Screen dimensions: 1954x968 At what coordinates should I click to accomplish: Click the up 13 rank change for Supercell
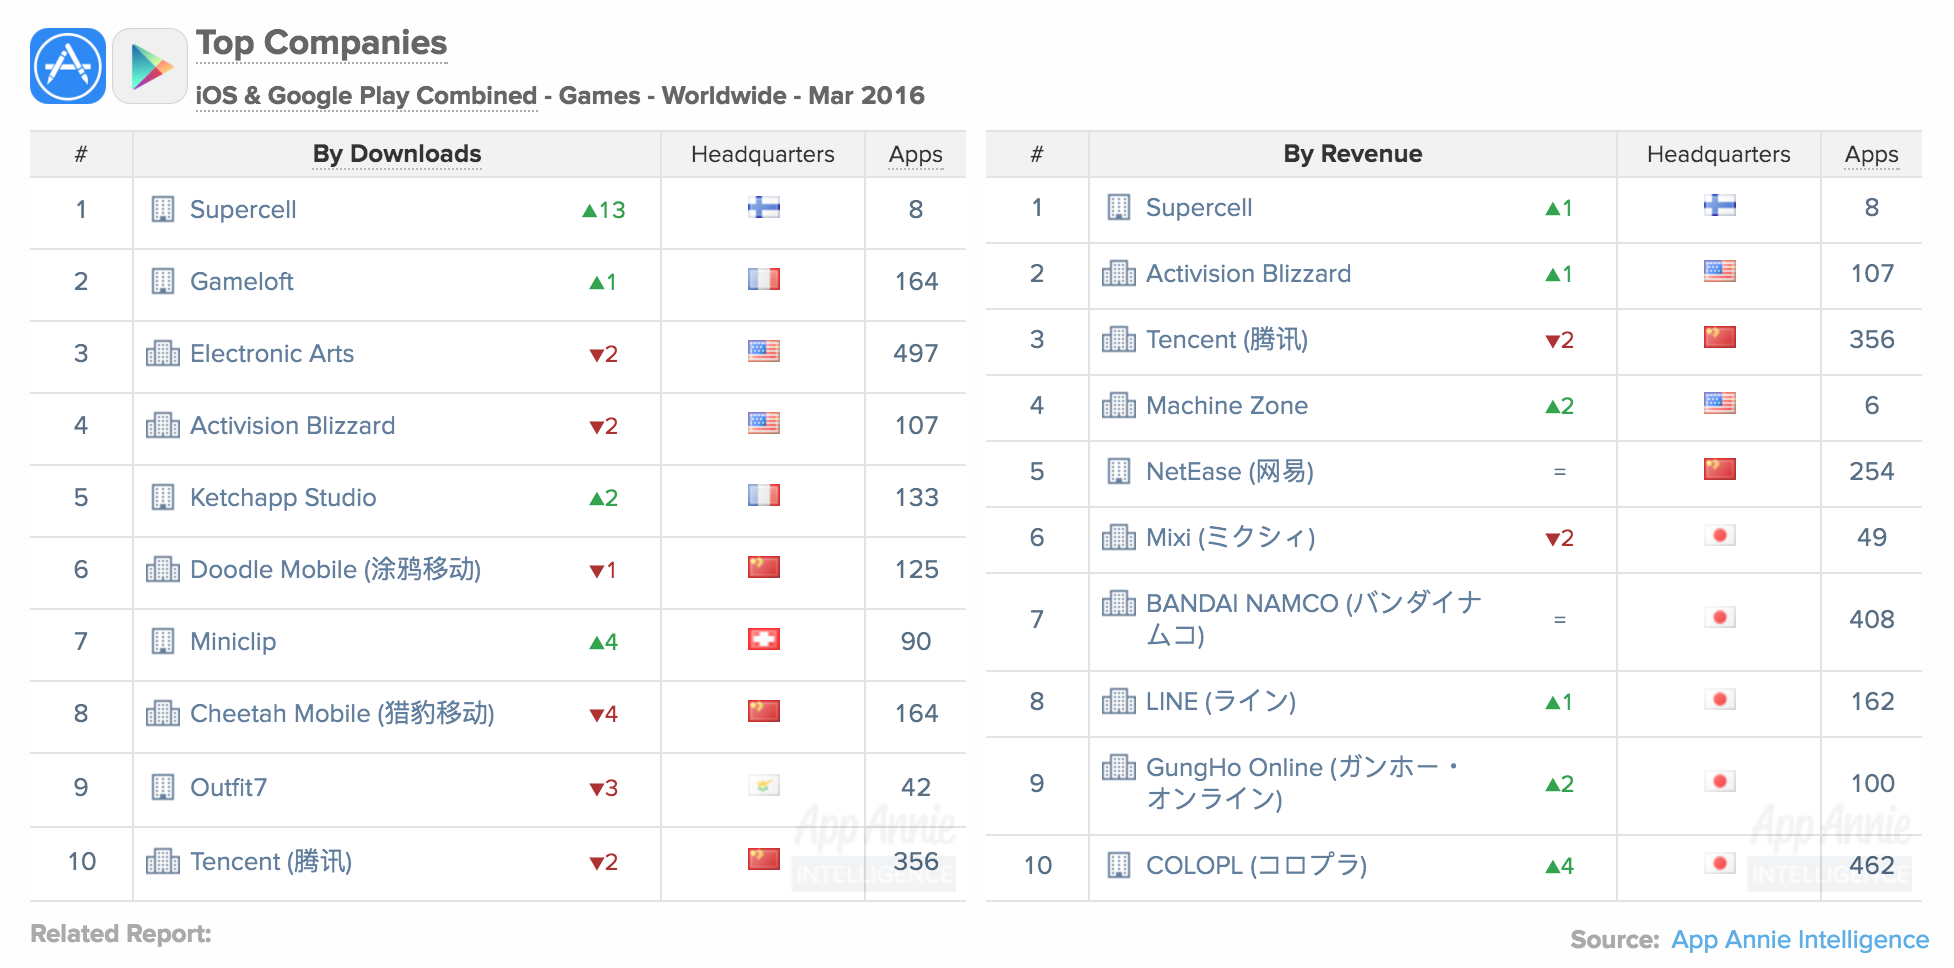click(x=603, y=210)
